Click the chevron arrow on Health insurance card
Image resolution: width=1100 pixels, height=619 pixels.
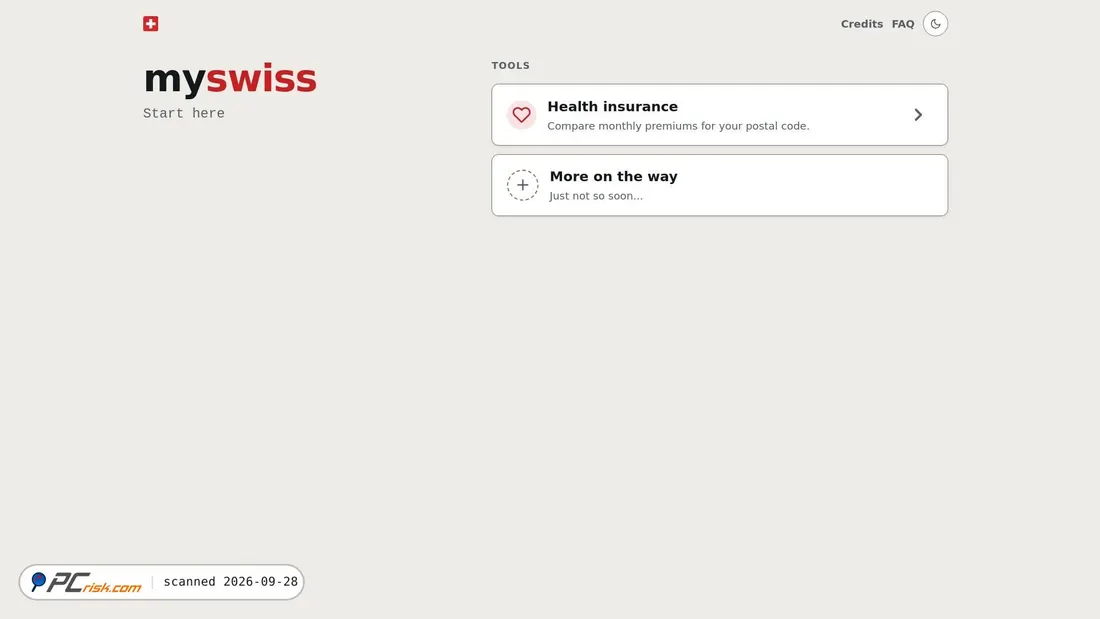pyautogui.click(x=918, y=114)
